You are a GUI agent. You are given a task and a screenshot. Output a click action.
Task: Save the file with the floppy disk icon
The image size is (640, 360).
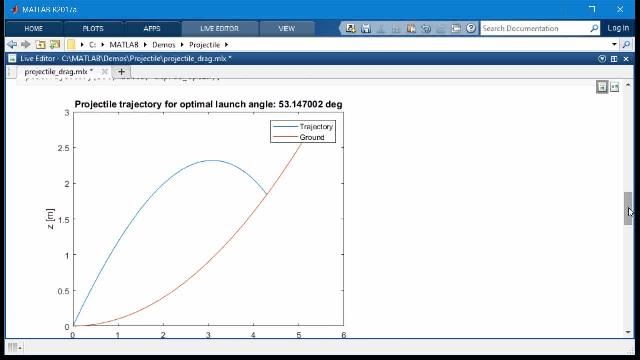366,28
